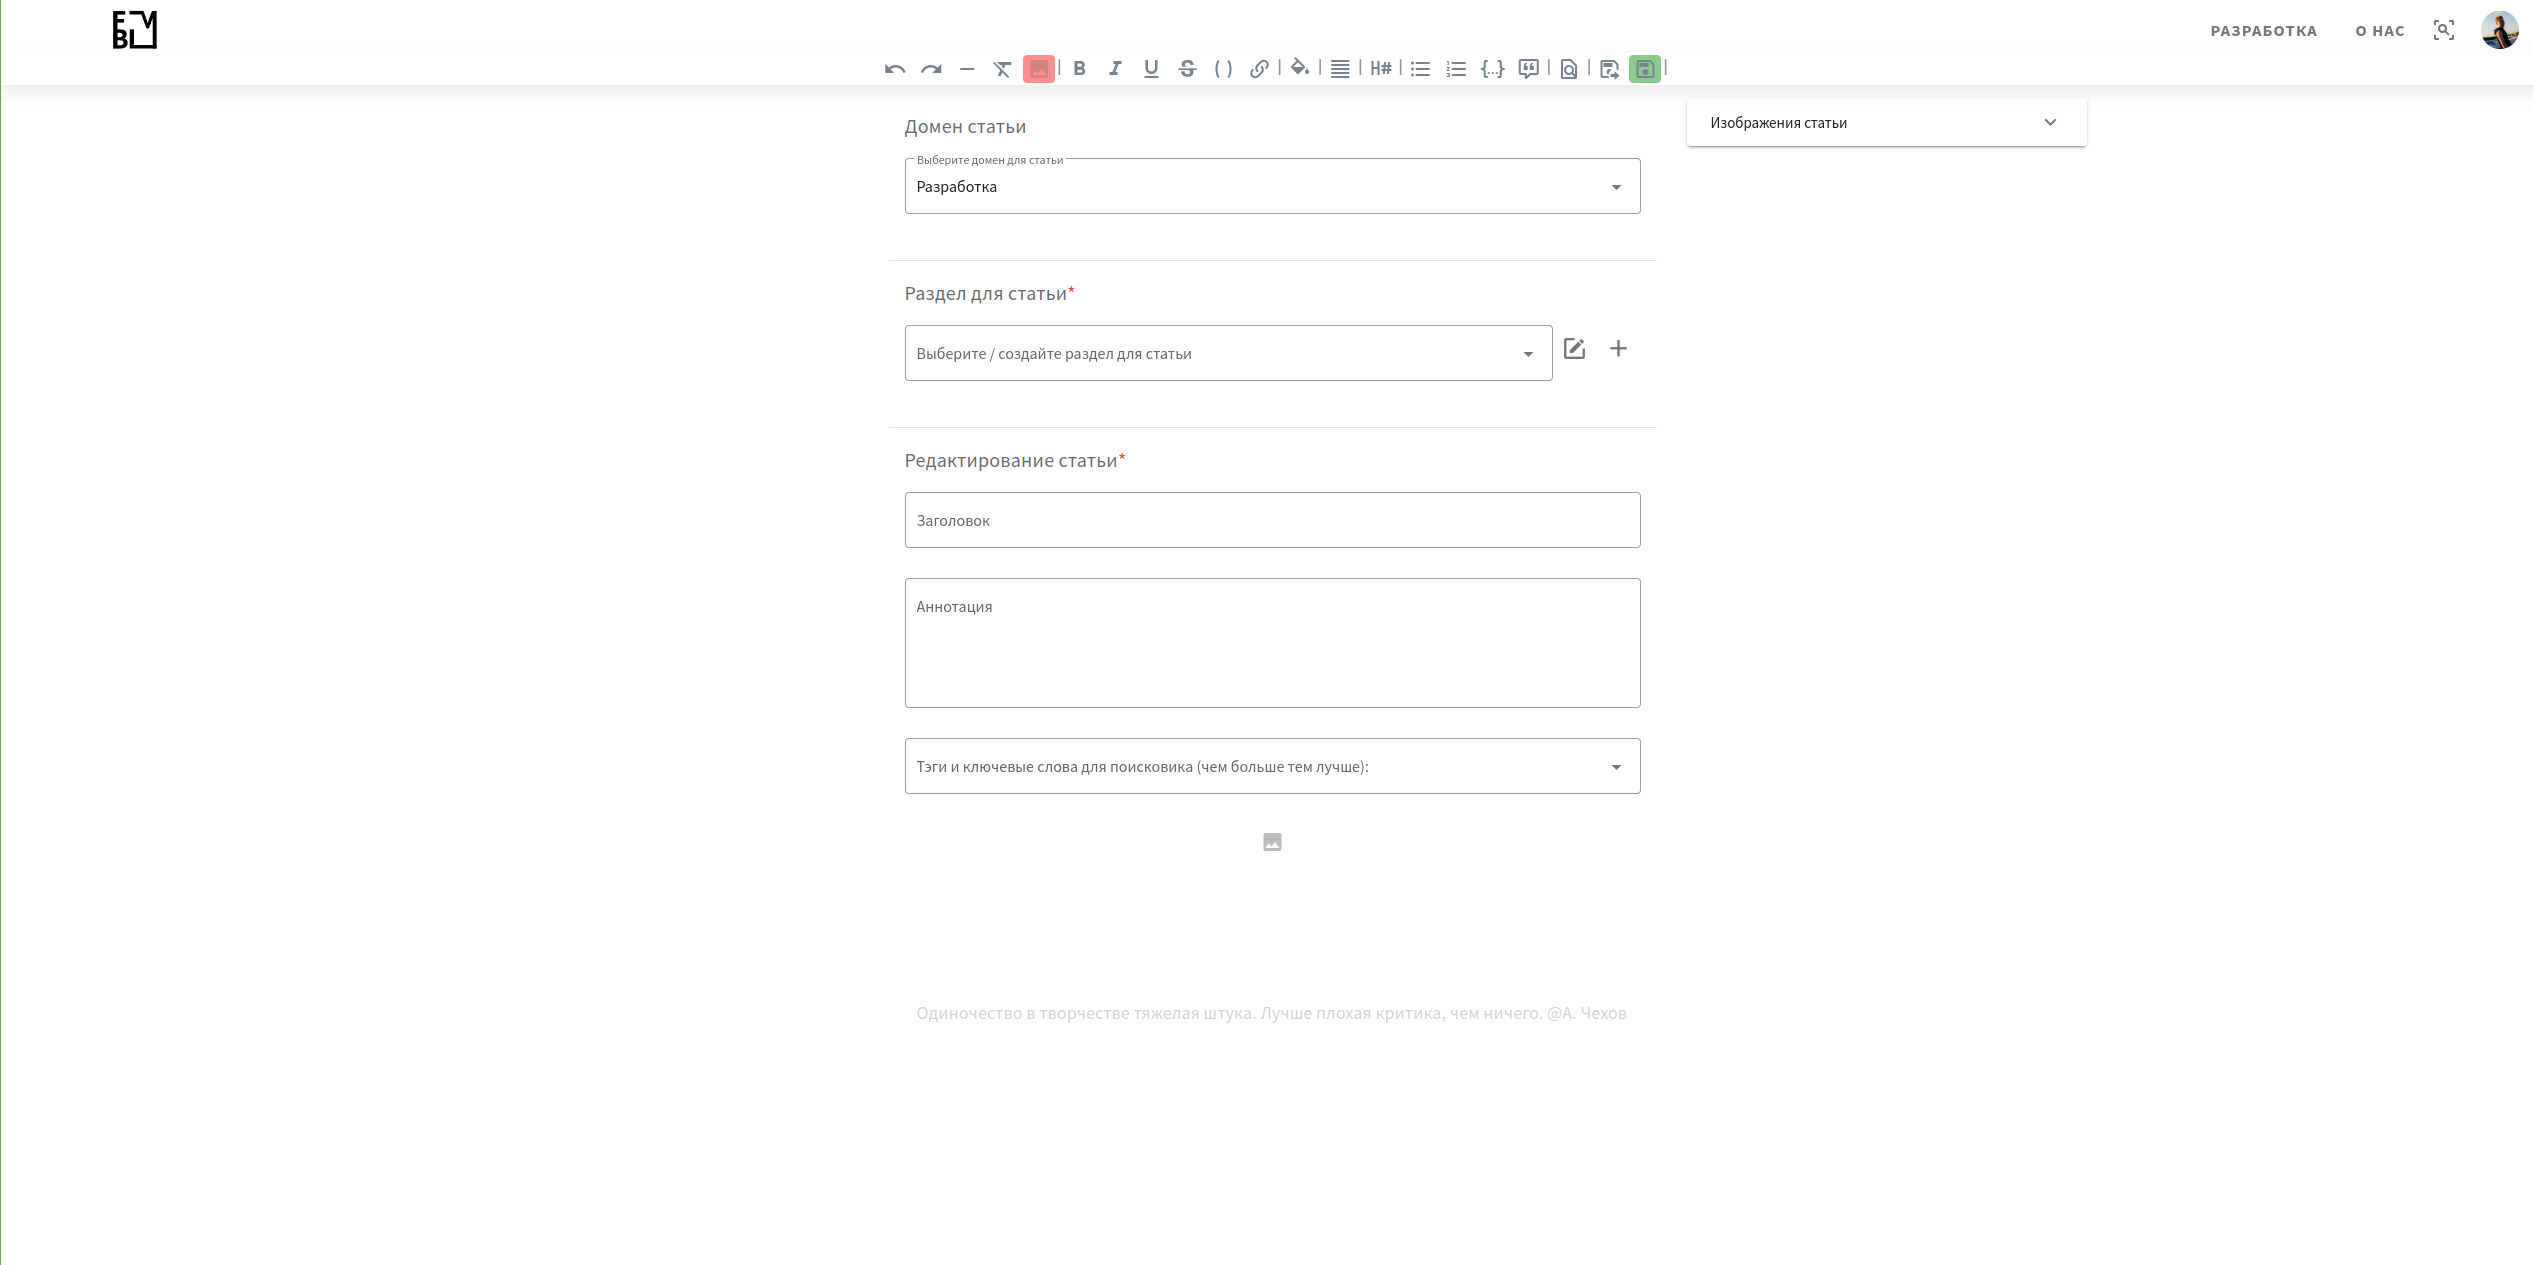
Task: Click the blockquote speech bubble icon
Action: point(1528,69)
